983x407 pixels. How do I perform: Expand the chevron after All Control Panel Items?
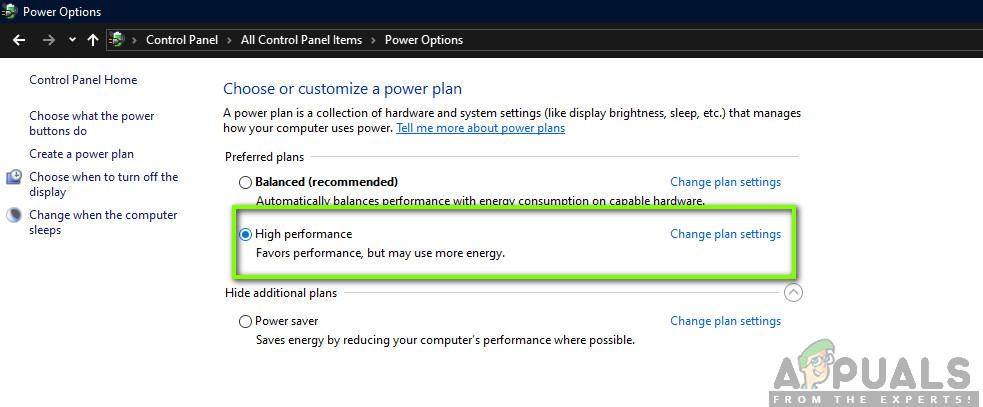coord(376,40)
